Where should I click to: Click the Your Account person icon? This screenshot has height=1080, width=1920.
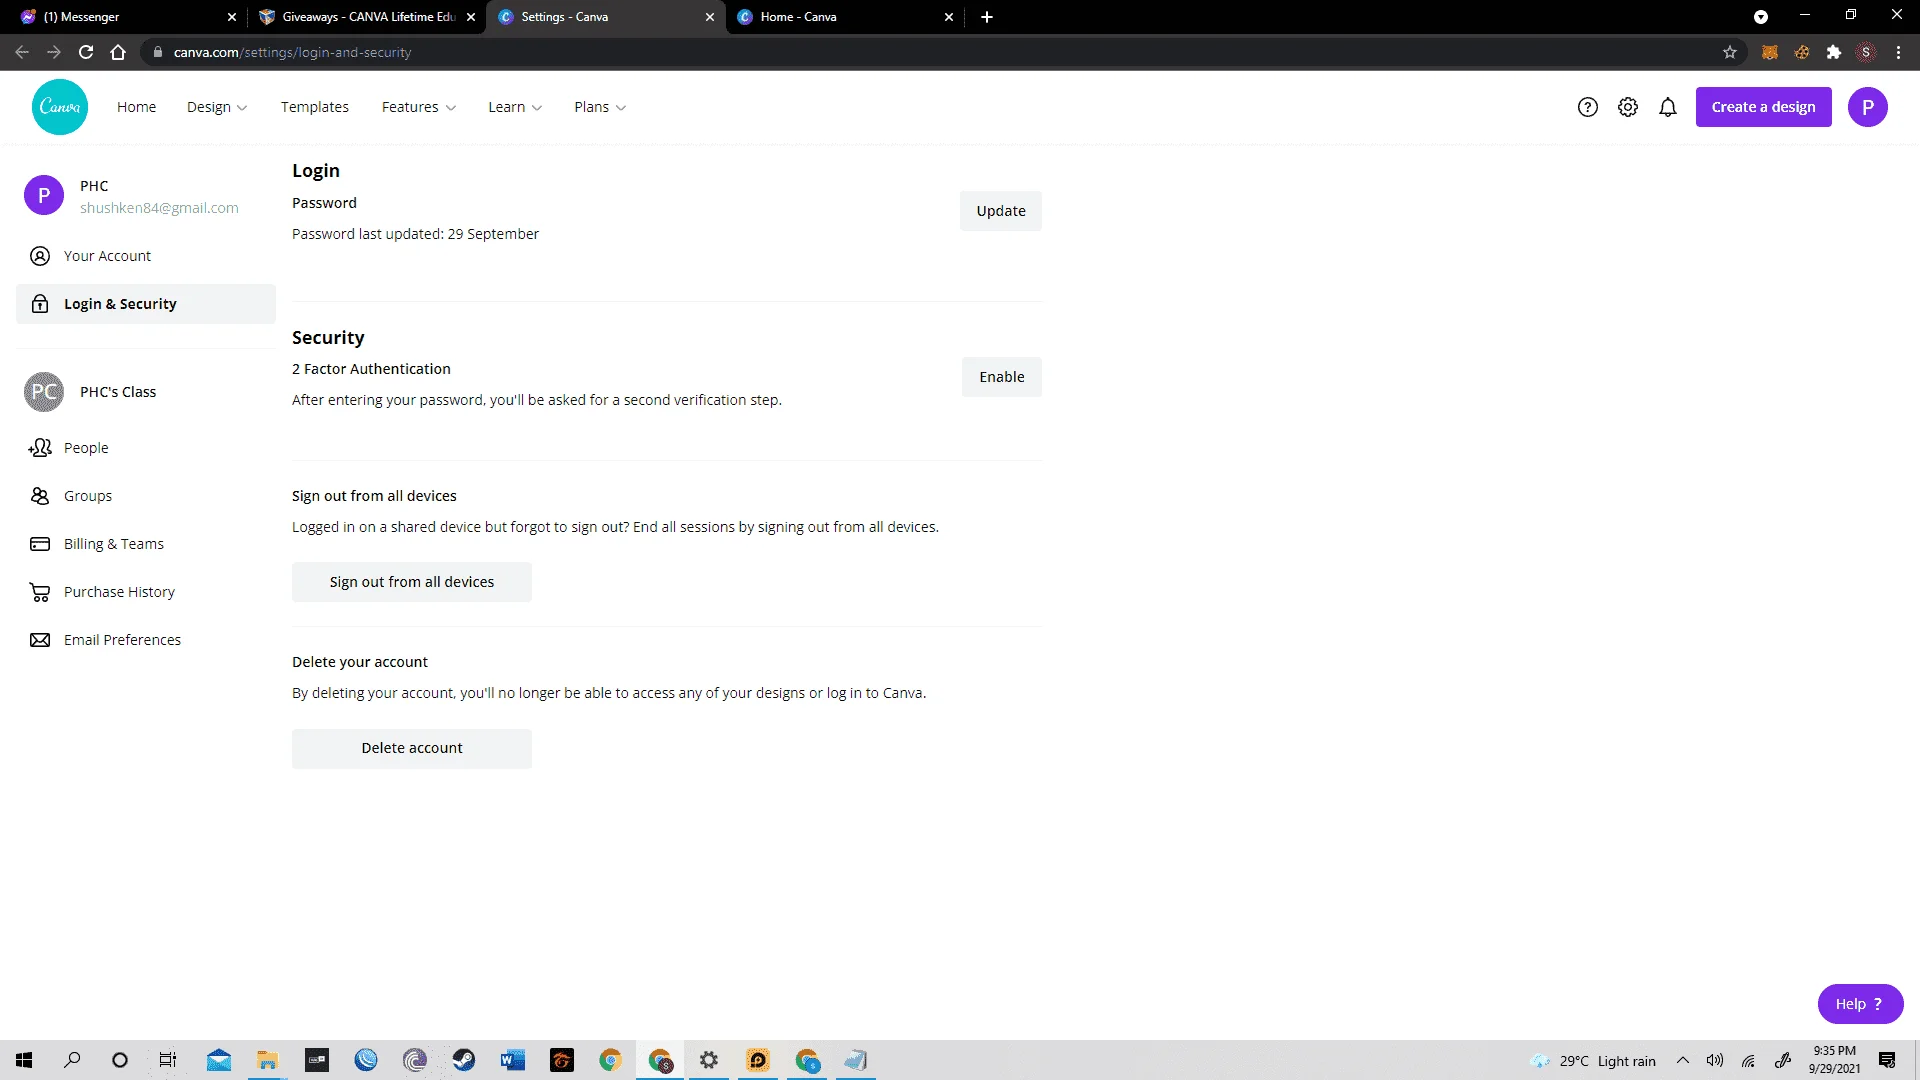pyautogui.click(x=40, y=256)
